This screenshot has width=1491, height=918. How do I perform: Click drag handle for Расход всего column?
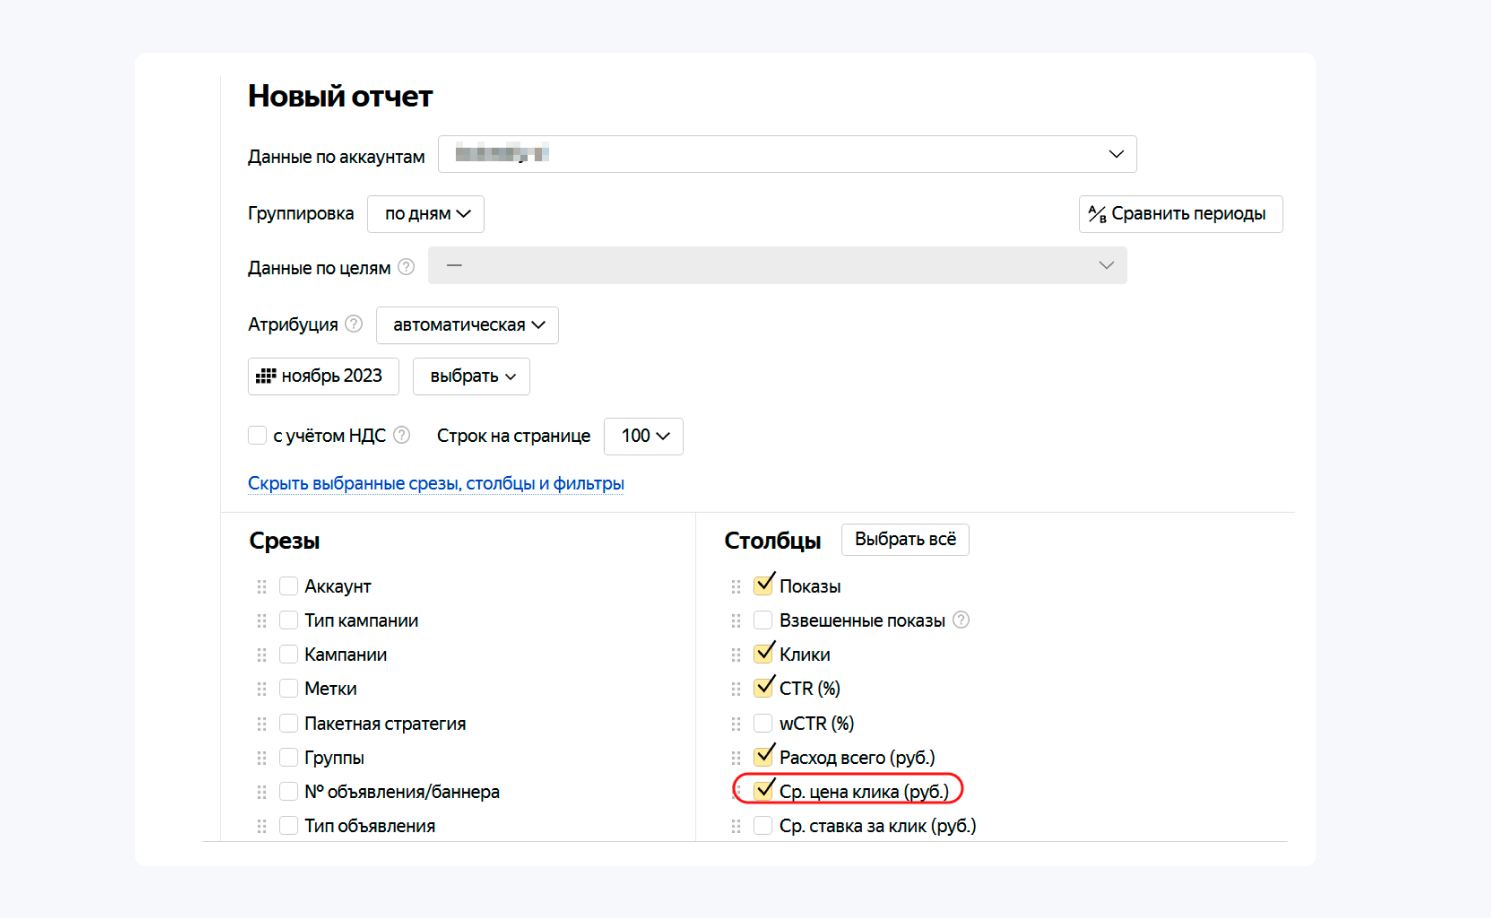point(736,758)
